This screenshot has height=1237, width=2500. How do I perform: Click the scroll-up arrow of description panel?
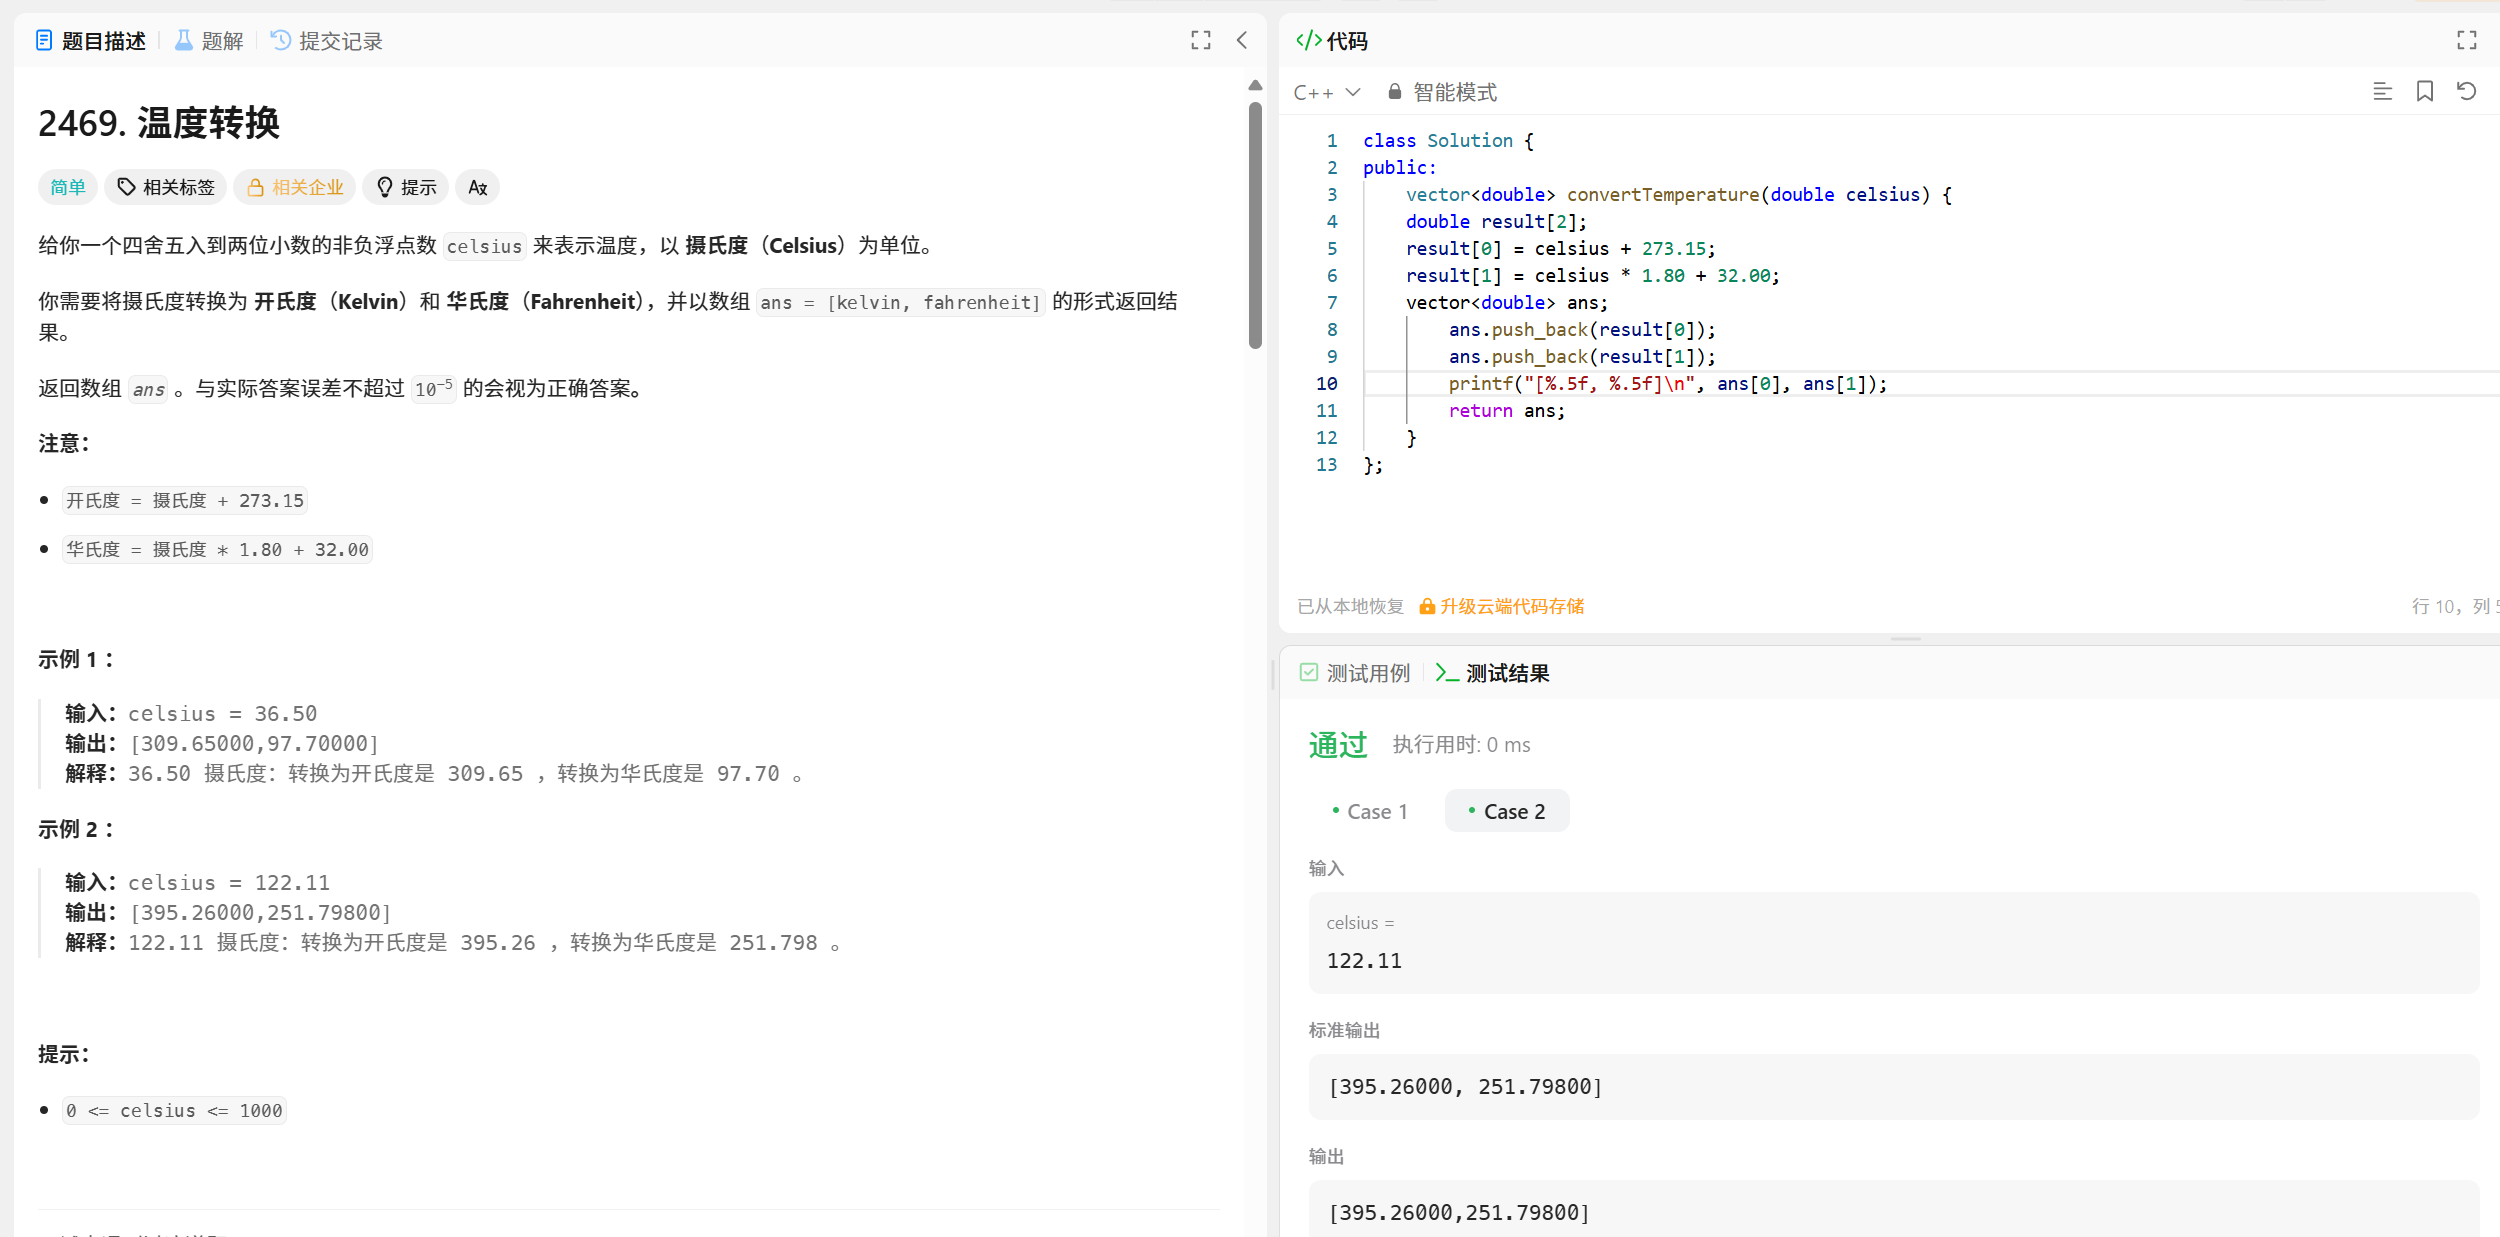(x=1255, y=86)
